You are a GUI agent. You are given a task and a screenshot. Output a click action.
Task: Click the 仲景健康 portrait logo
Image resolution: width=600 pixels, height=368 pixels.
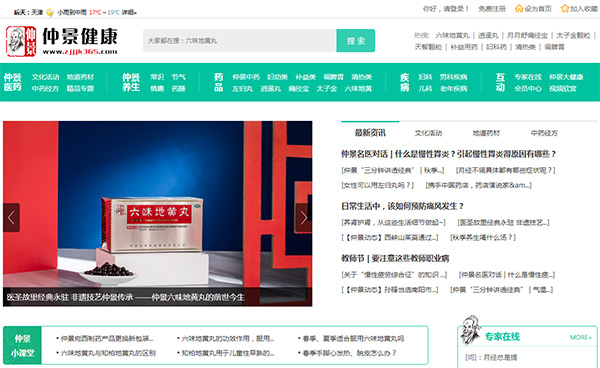21,41
